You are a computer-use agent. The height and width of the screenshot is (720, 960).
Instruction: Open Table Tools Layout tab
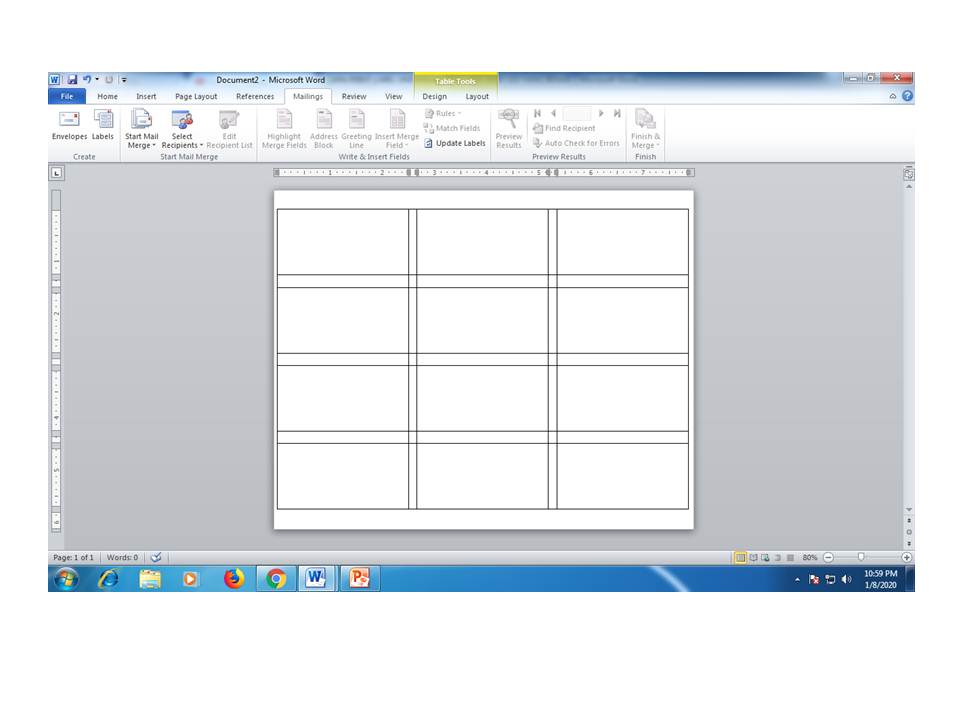pyautogui.click(x=477, y=96)
